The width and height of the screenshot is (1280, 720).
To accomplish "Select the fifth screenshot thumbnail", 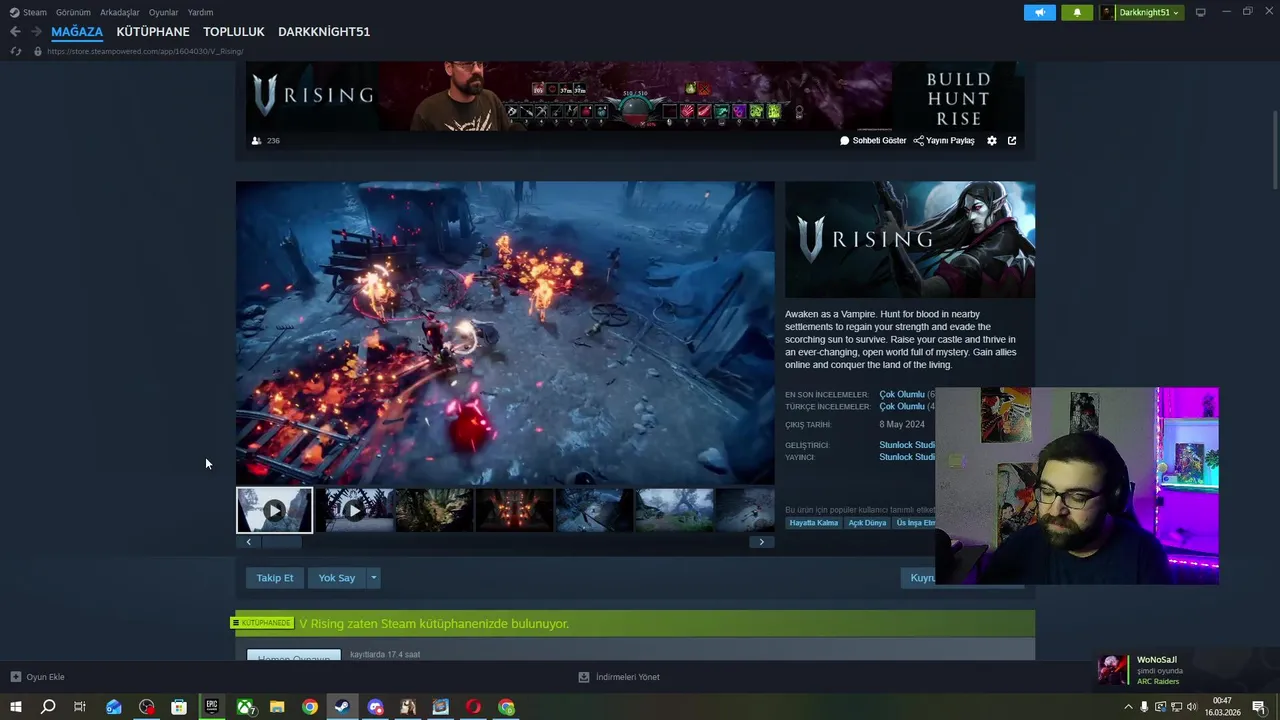I will pos(594,510).
